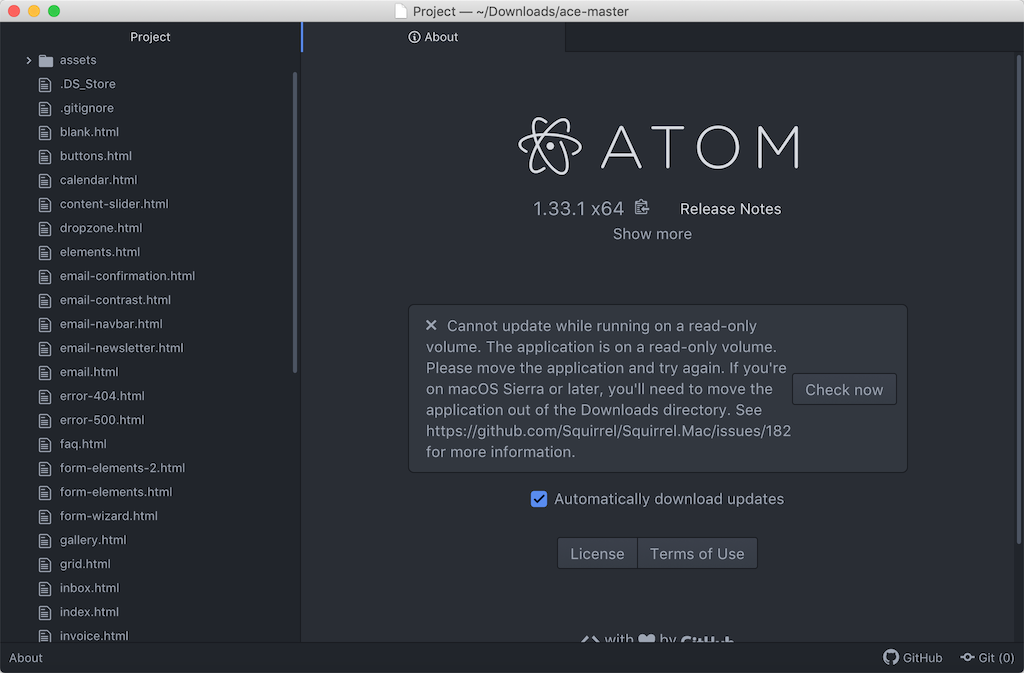
Task: Switch to the About tab
Action: pos(440,37)
